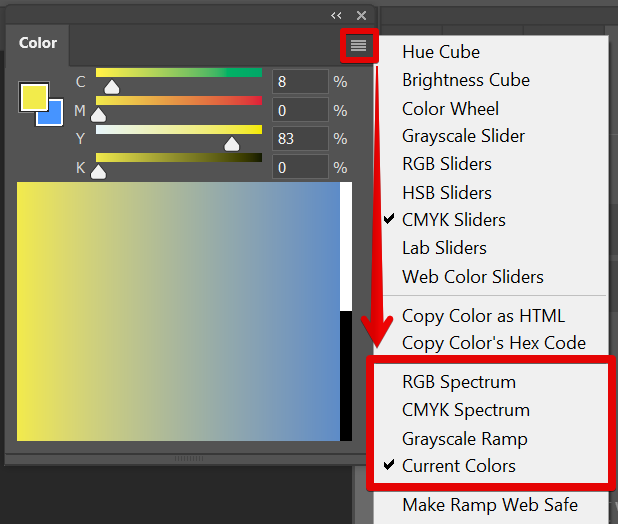Image resolution: width=621 pixels, height=524 pixels.
Task: Select the Grayscale Ramp option
Action: click(464, 438)
